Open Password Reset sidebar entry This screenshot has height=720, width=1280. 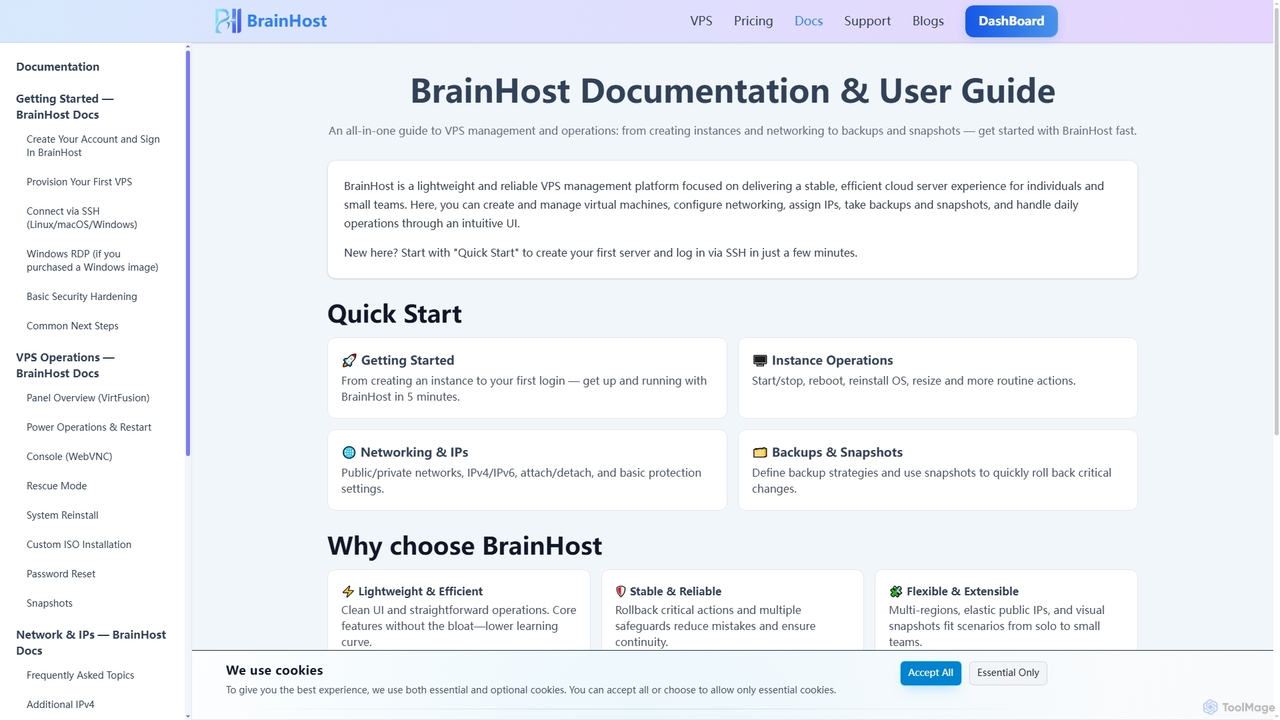pyautogui.click(x=61, y=574)
